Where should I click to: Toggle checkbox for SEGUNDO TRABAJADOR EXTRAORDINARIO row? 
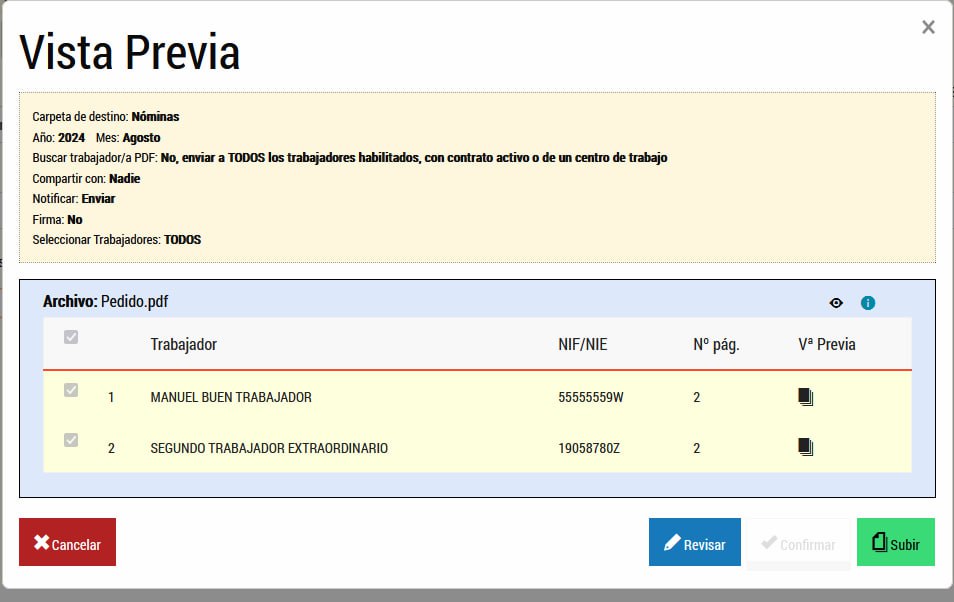[x=71, y=439]
